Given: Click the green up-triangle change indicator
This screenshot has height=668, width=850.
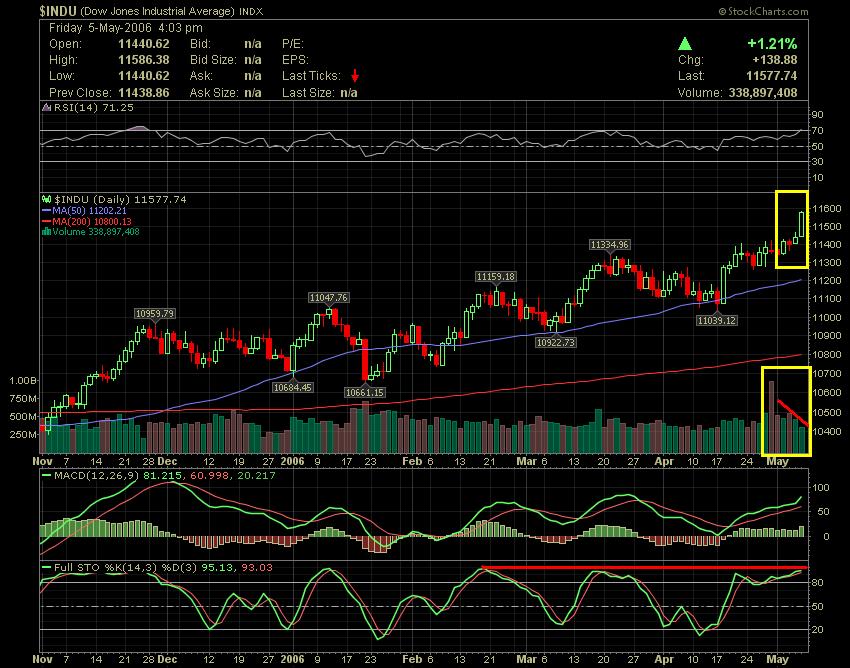Looking at the screenshot, I should [685, 44].
